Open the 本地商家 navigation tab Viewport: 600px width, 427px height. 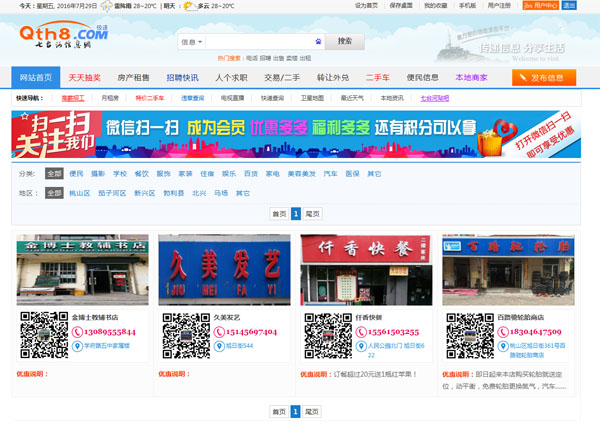tap(472, 77)
